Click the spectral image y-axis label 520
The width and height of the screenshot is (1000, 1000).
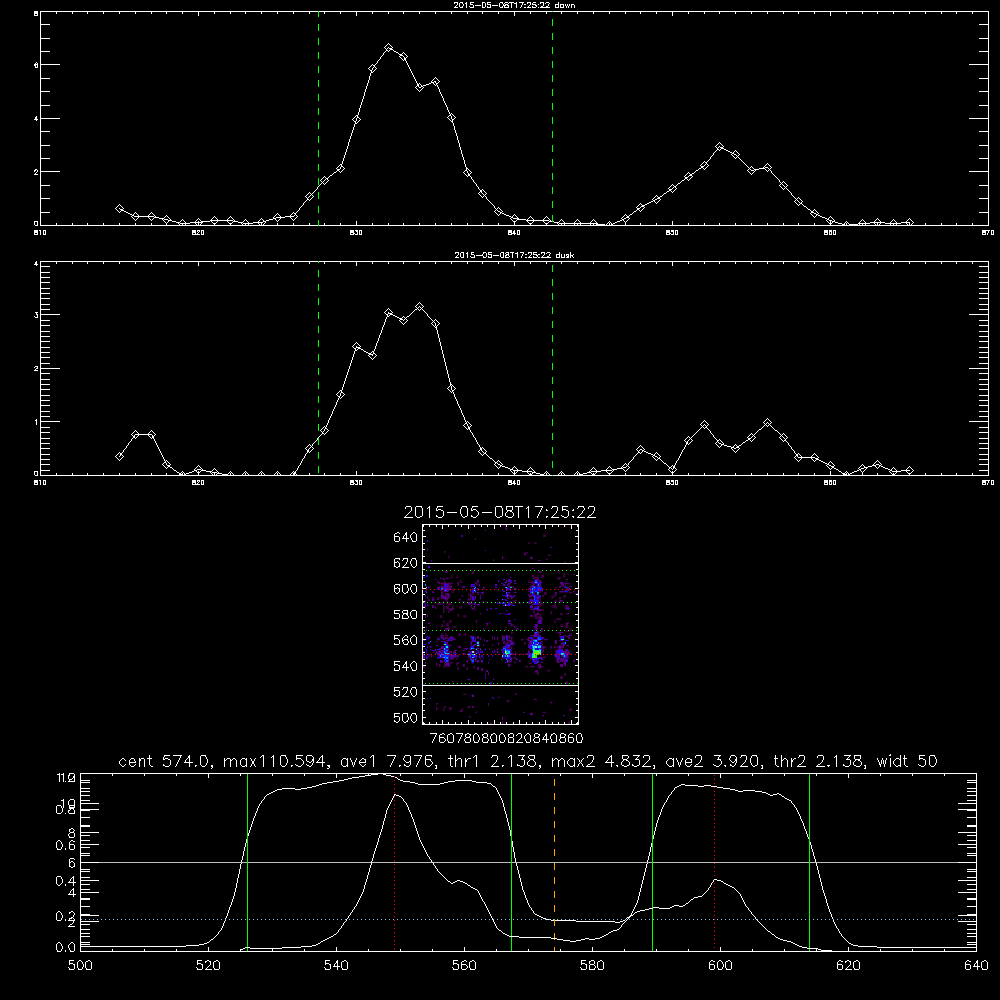[406, 692]
